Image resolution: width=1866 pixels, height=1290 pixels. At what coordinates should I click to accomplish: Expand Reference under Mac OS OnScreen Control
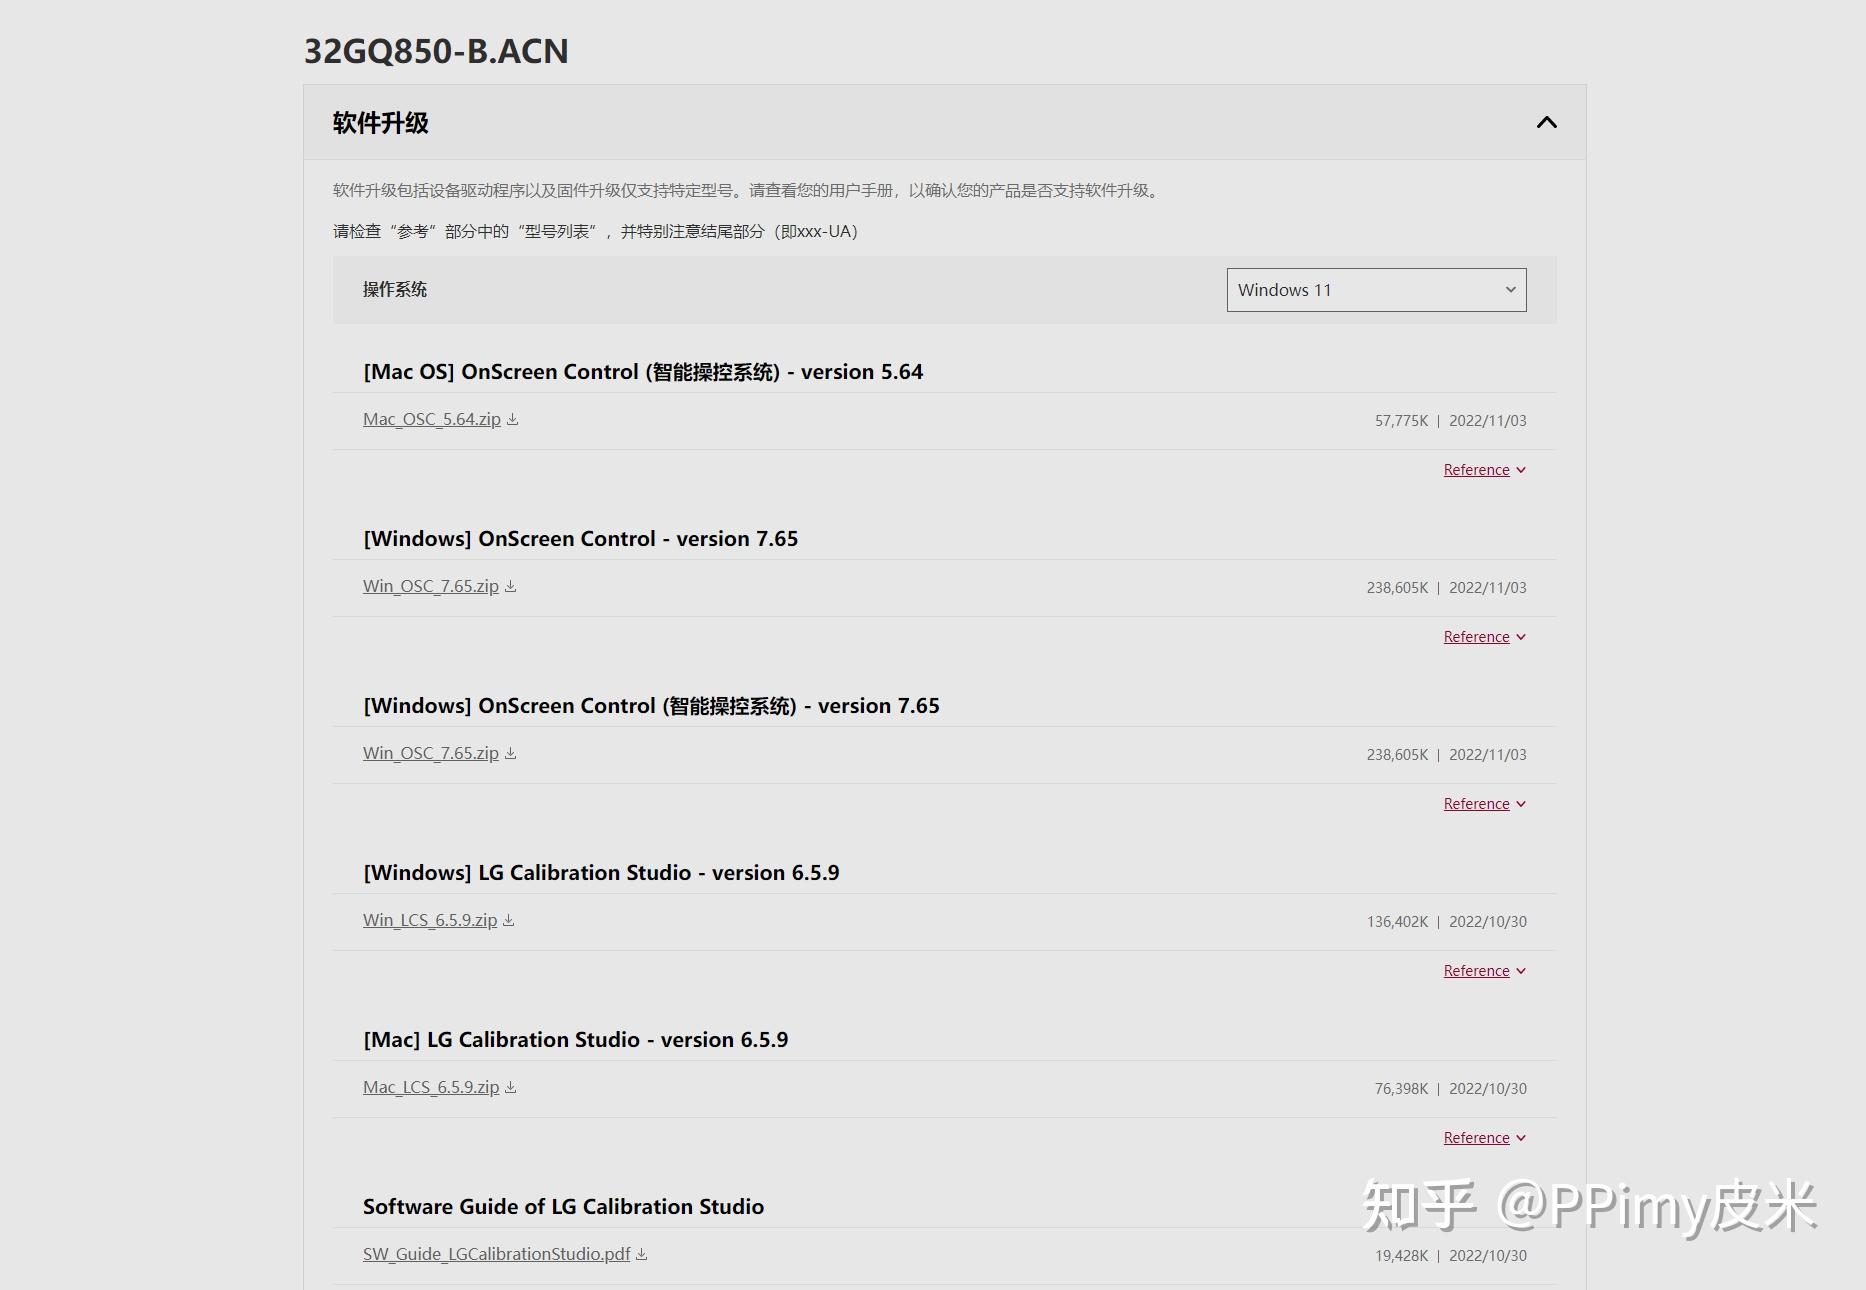click(x=1484, y=470)
